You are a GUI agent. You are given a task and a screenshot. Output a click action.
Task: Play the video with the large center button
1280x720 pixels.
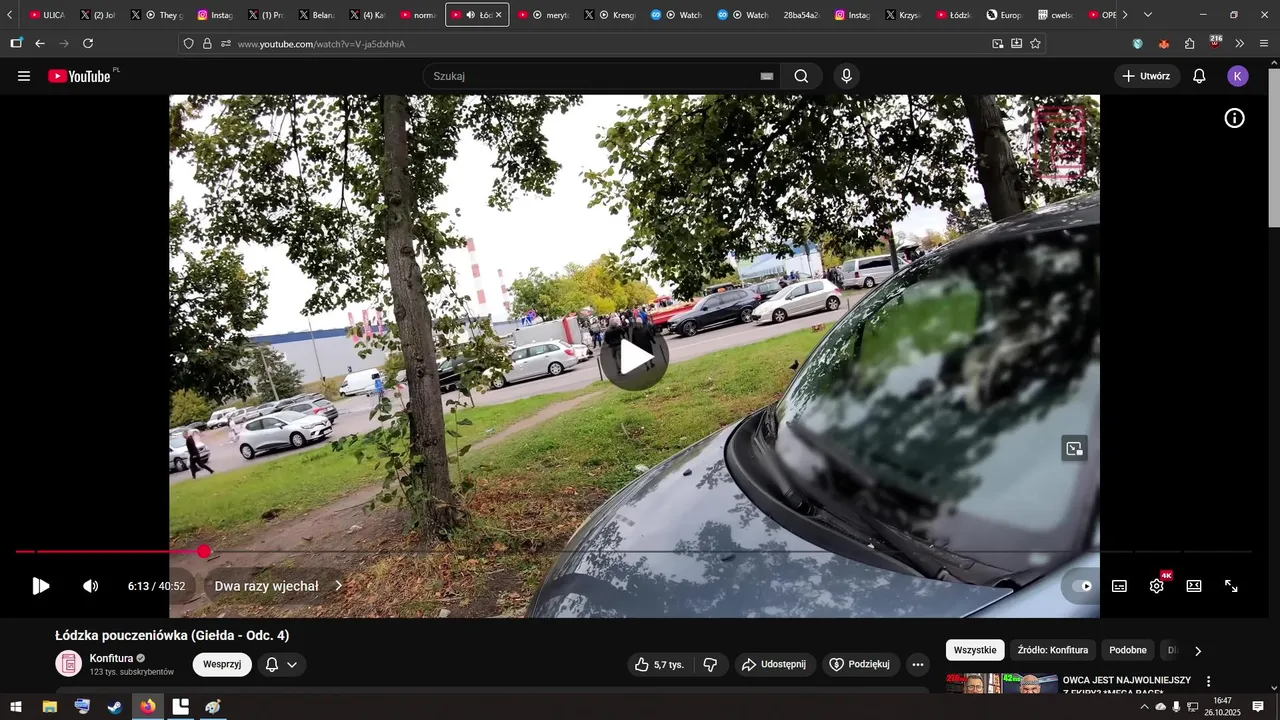pos(634,357)
